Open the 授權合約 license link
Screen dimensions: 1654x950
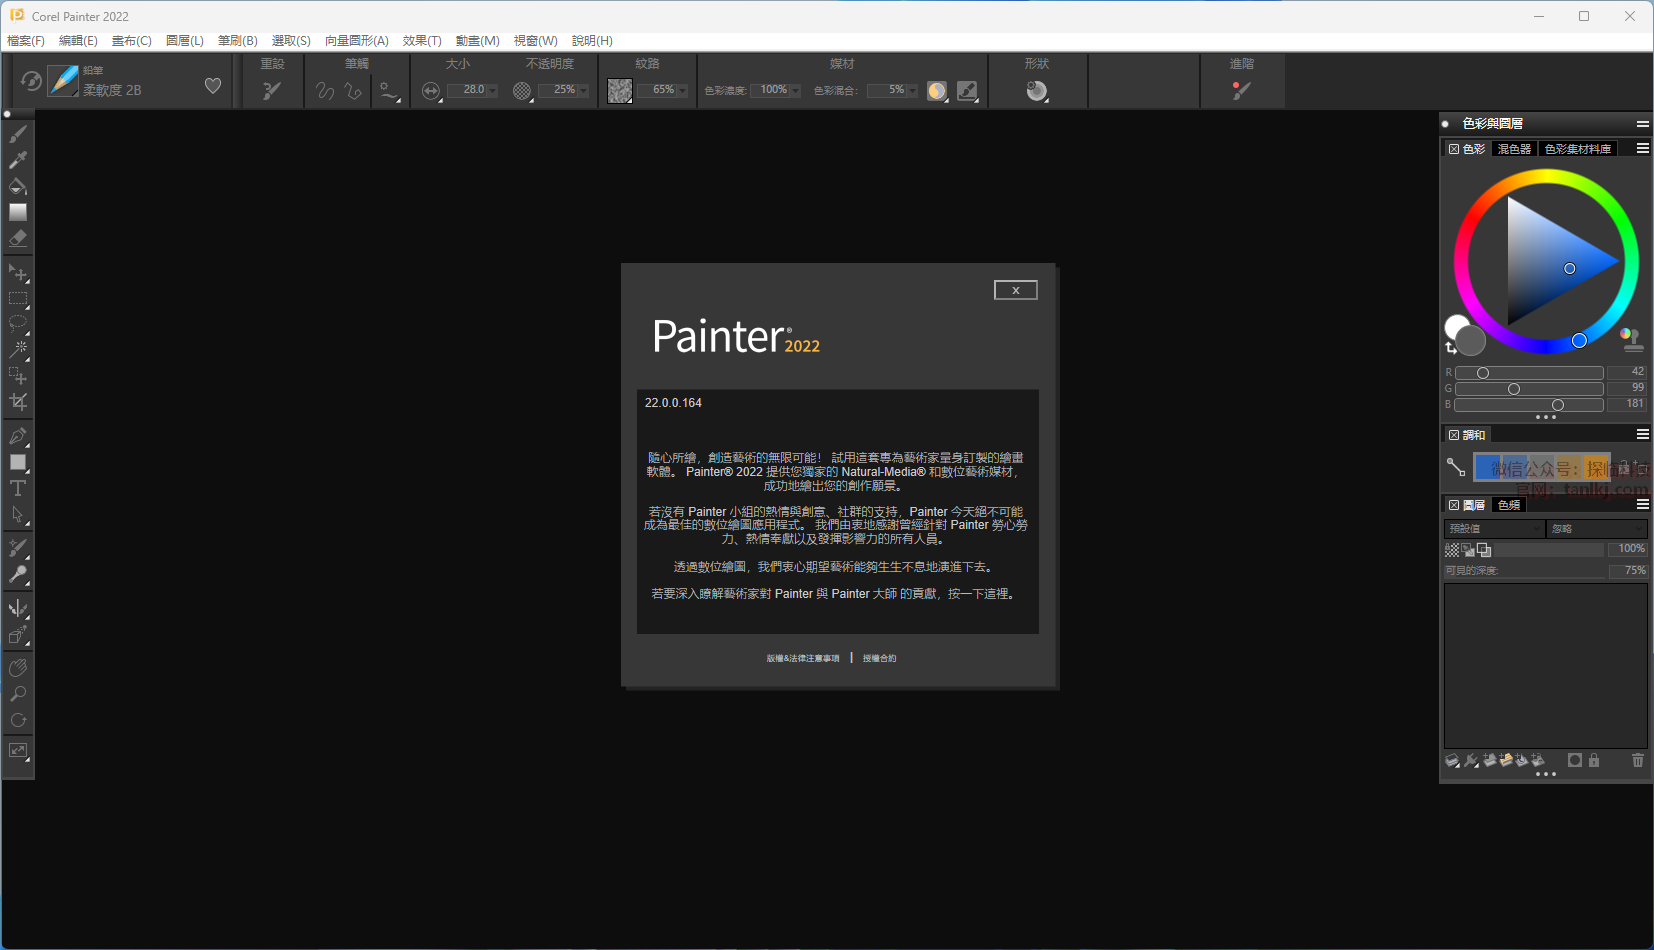[879, 658]
